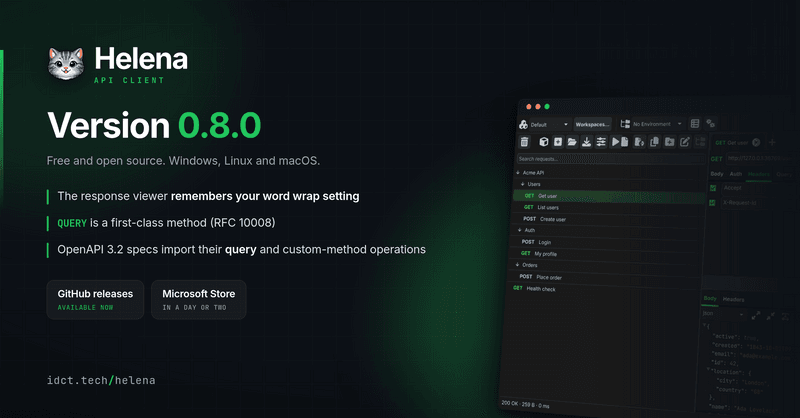Click the Search requests field
The width and height of the screenshot is (800, 418).
610,159
